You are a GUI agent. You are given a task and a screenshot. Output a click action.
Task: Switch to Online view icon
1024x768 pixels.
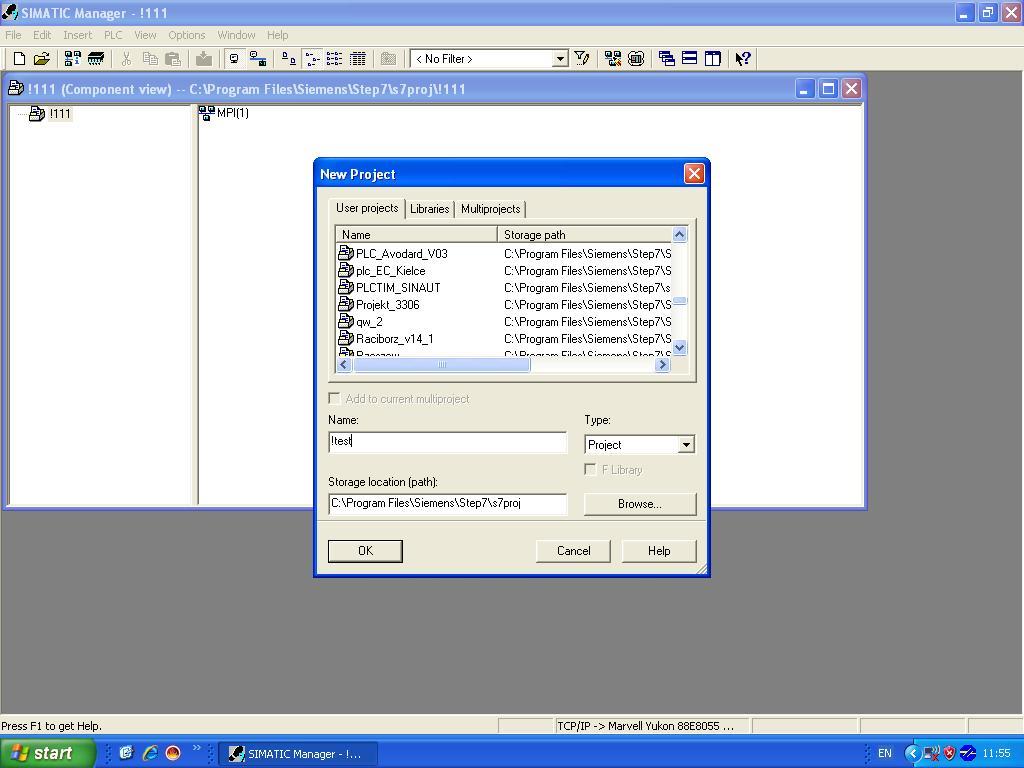point(258,59)
